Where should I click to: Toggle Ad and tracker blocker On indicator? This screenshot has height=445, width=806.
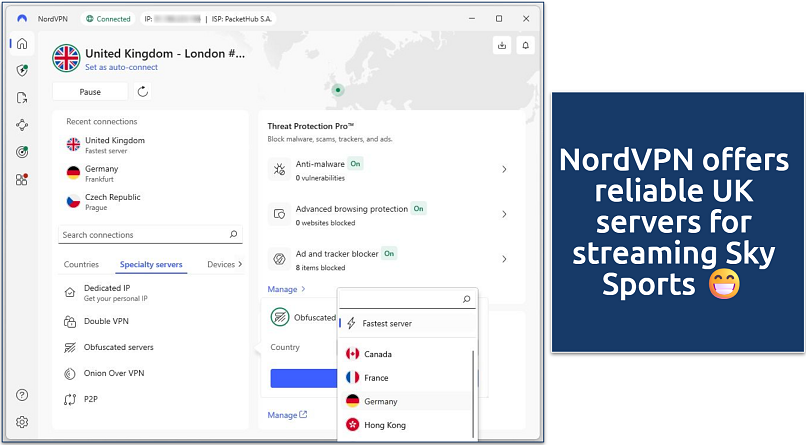[x=389, y=254]
